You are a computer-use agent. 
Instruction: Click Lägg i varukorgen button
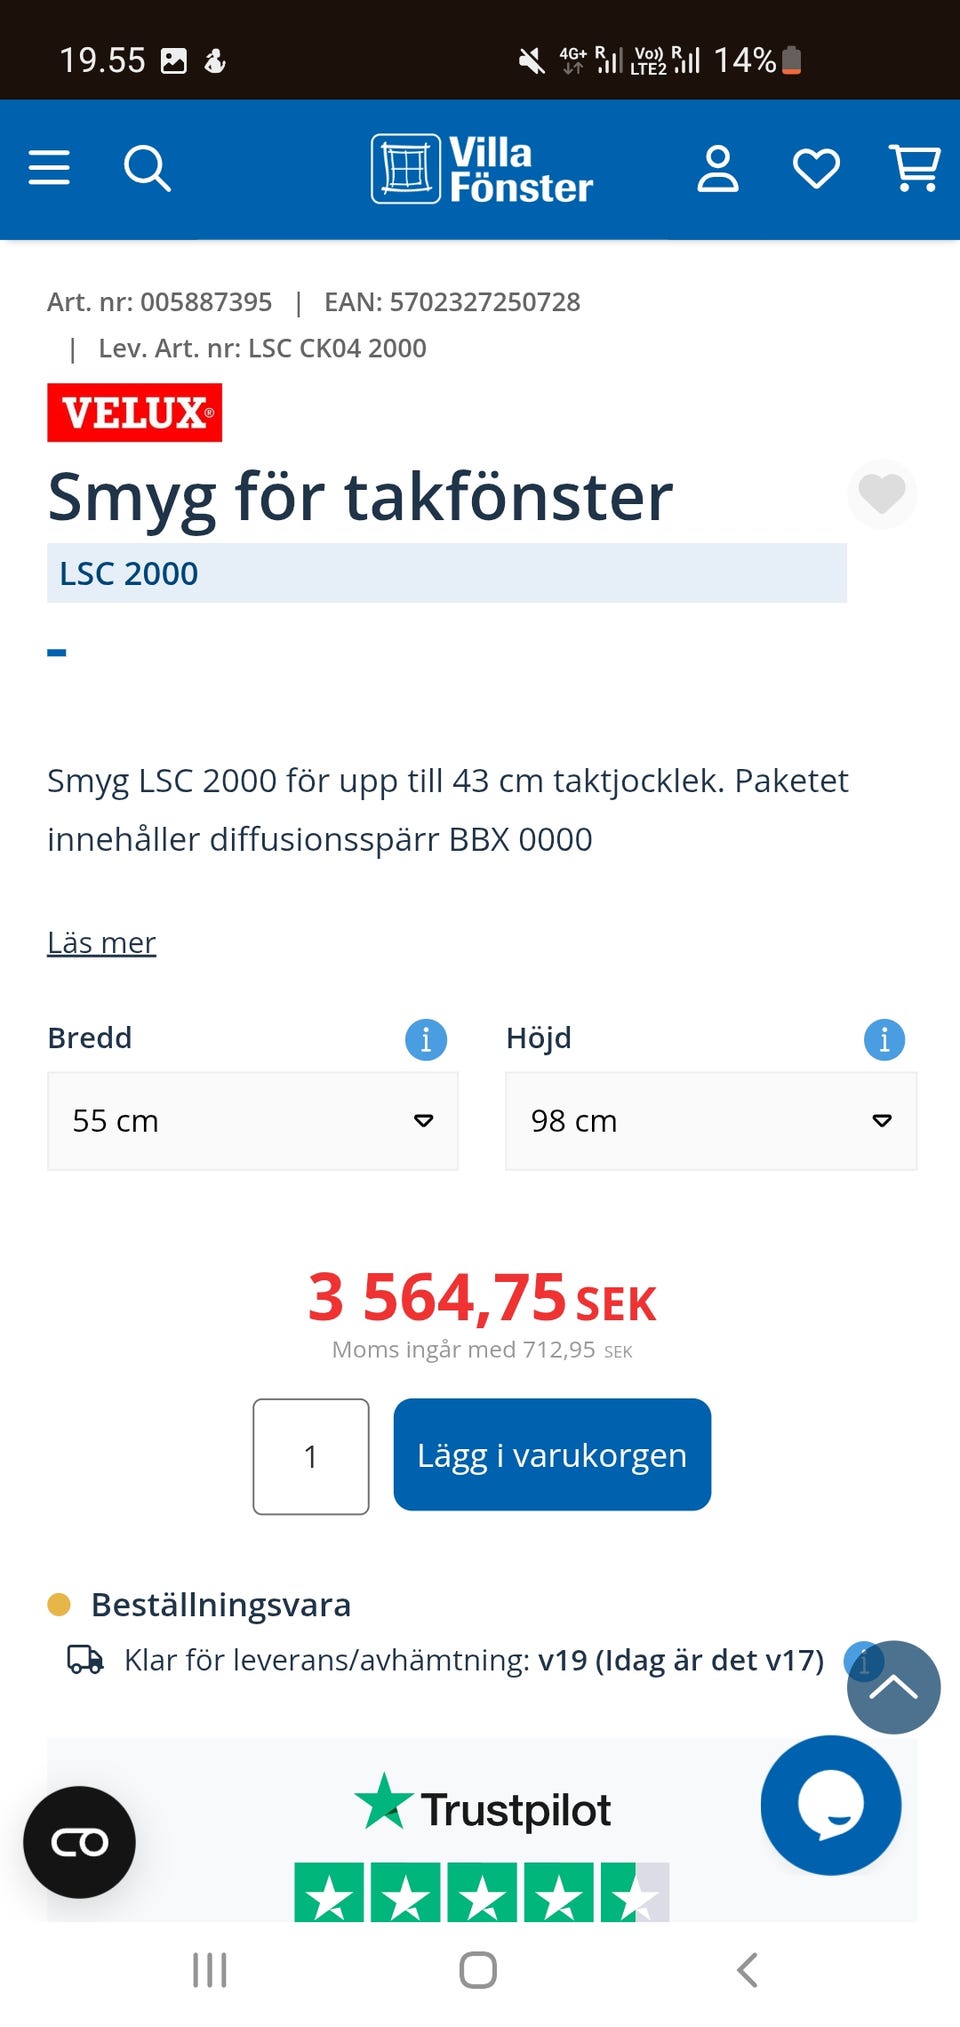pyautogui.click(x=552, y=1455)
